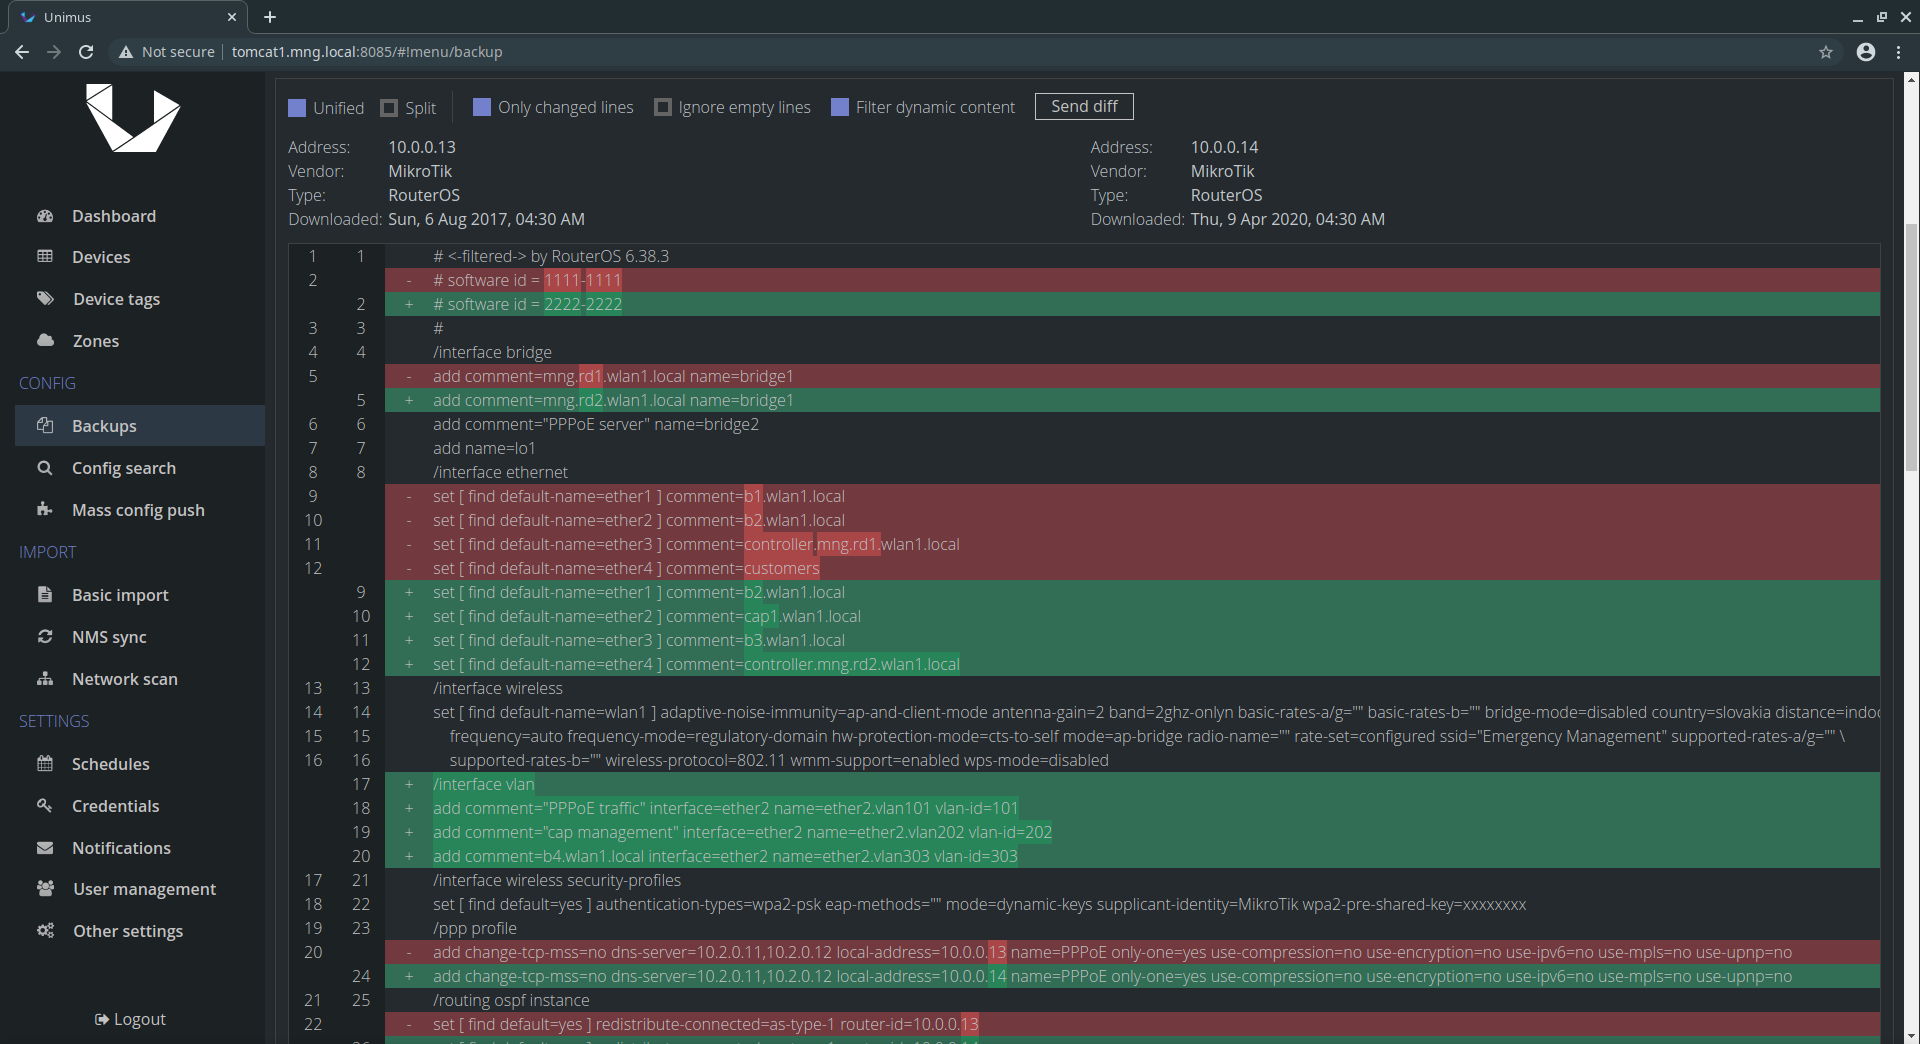Open the Schedules page

111,764
